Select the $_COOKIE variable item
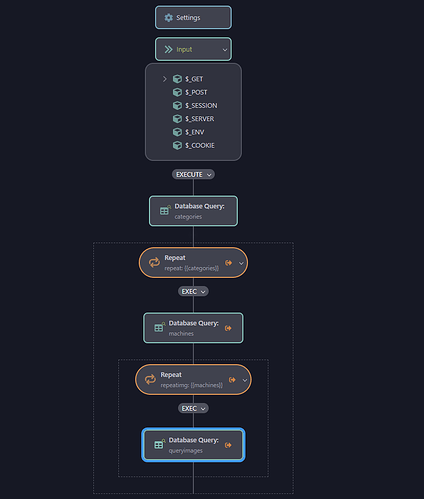Image resolution: width=424 pixels, height=499 pixels. 194,145
